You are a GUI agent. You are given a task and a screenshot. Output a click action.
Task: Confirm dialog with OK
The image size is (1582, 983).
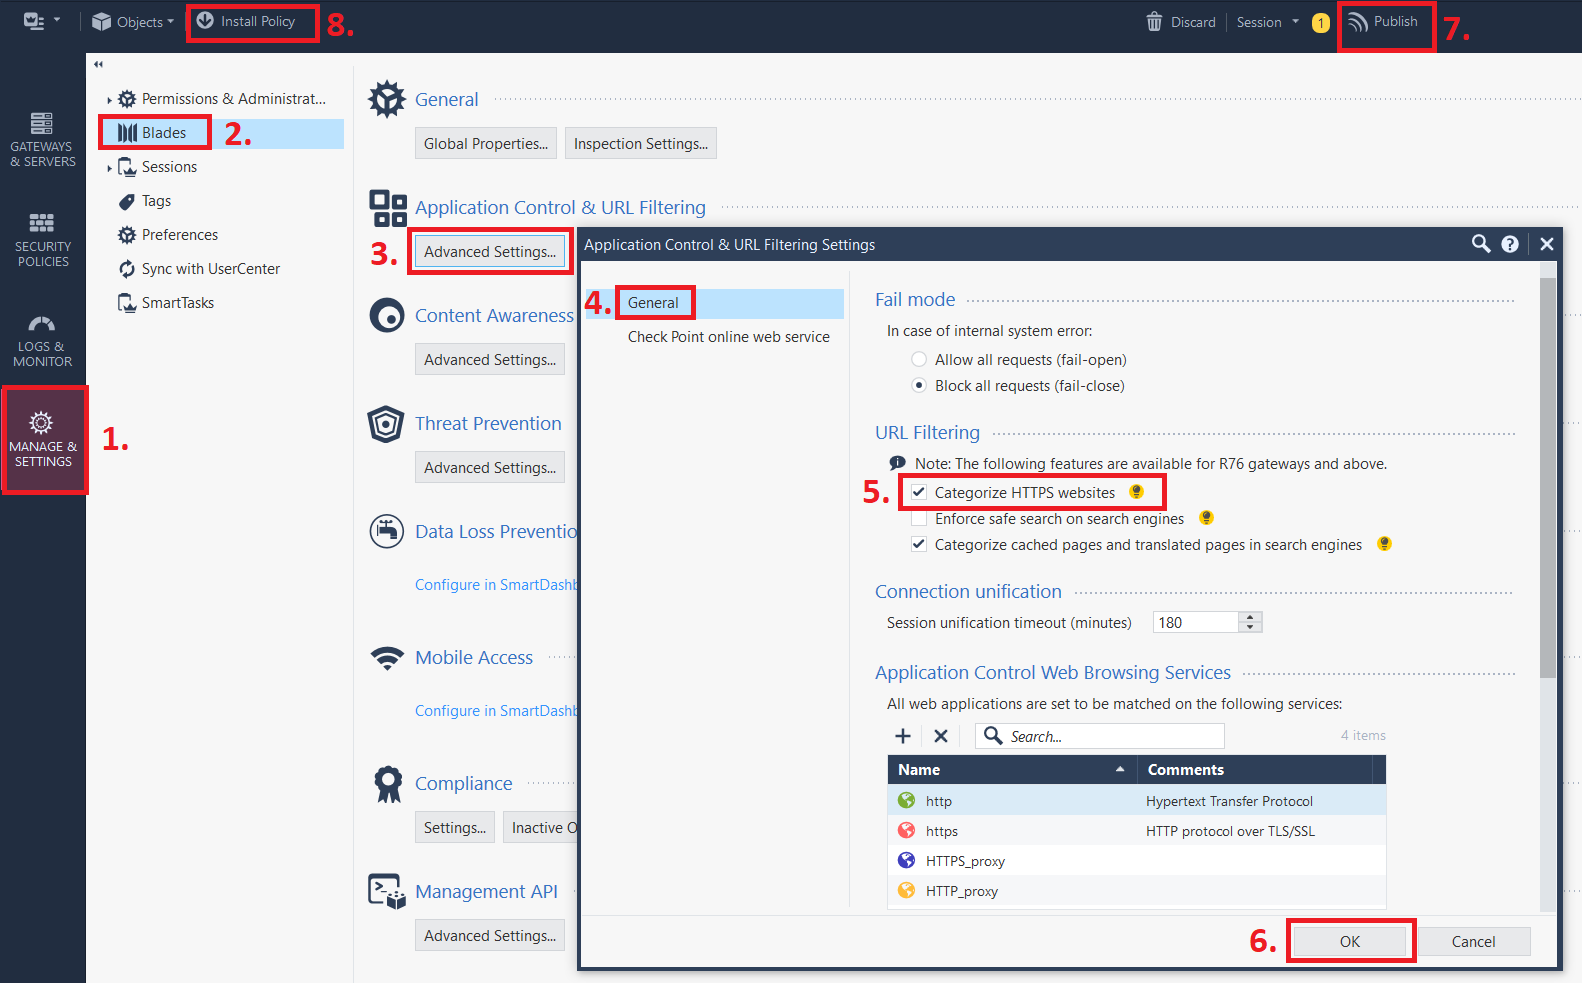point(1350,941)
